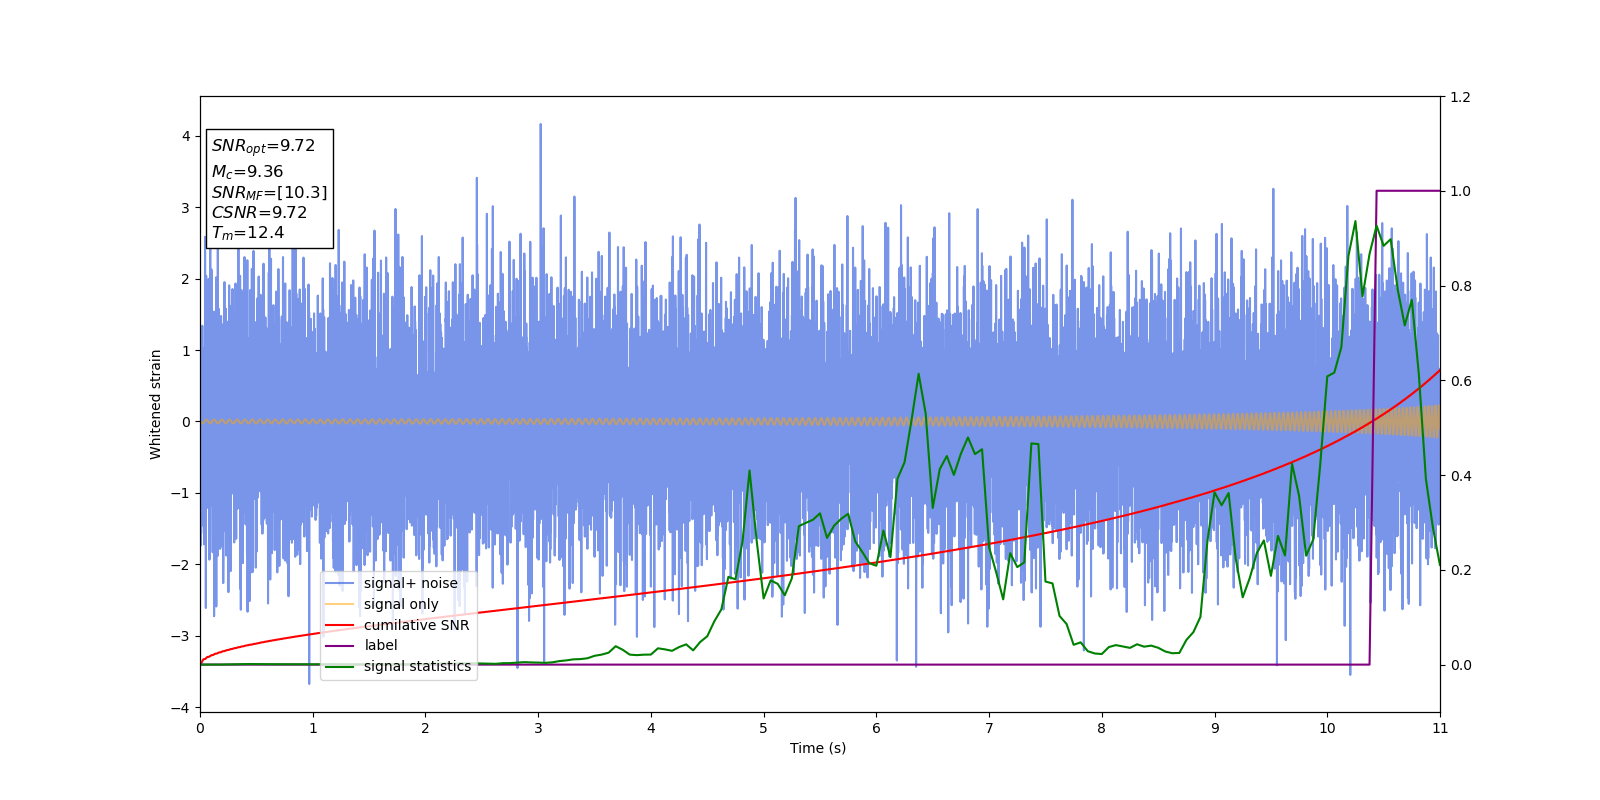This screenshot has width=1600, height=800.
Task: Click the 'Time (s)' x-axis label
Action: pos(818,748)
